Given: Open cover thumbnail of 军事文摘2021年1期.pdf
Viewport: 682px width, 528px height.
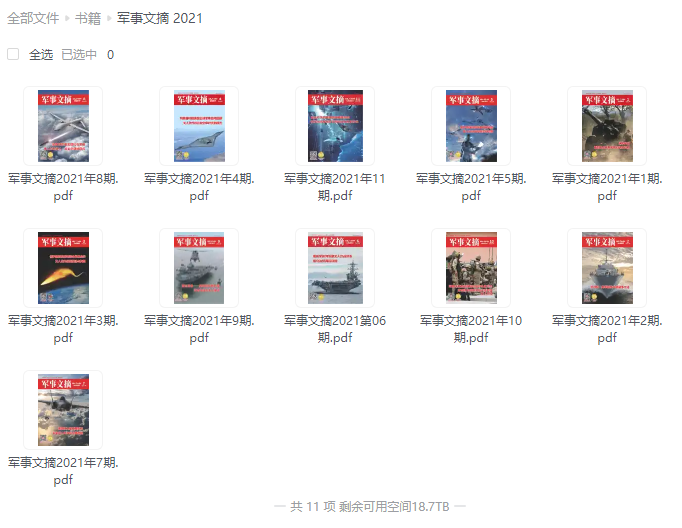Looking at the screenshot, I should (607, 126).
